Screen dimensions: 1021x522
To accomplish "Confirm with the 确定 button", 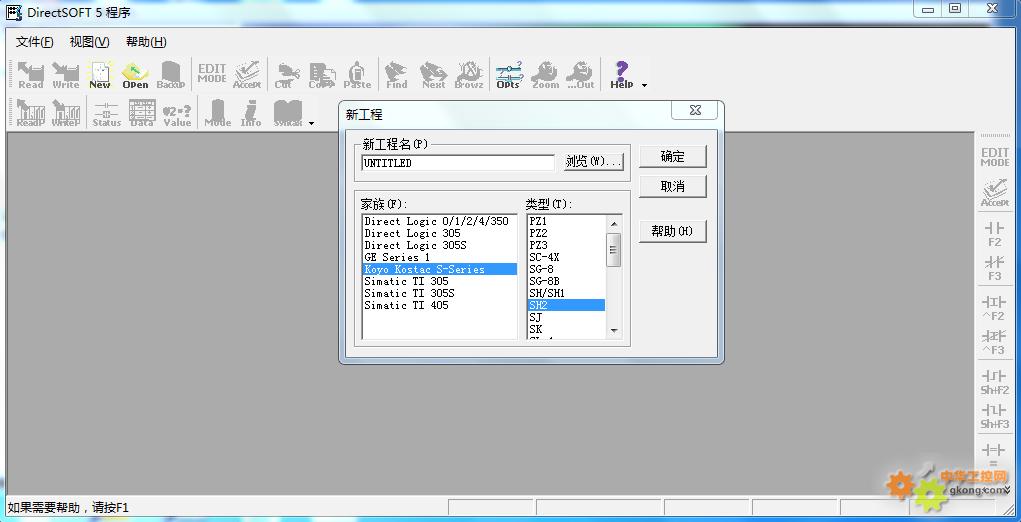I will [673, 156].
